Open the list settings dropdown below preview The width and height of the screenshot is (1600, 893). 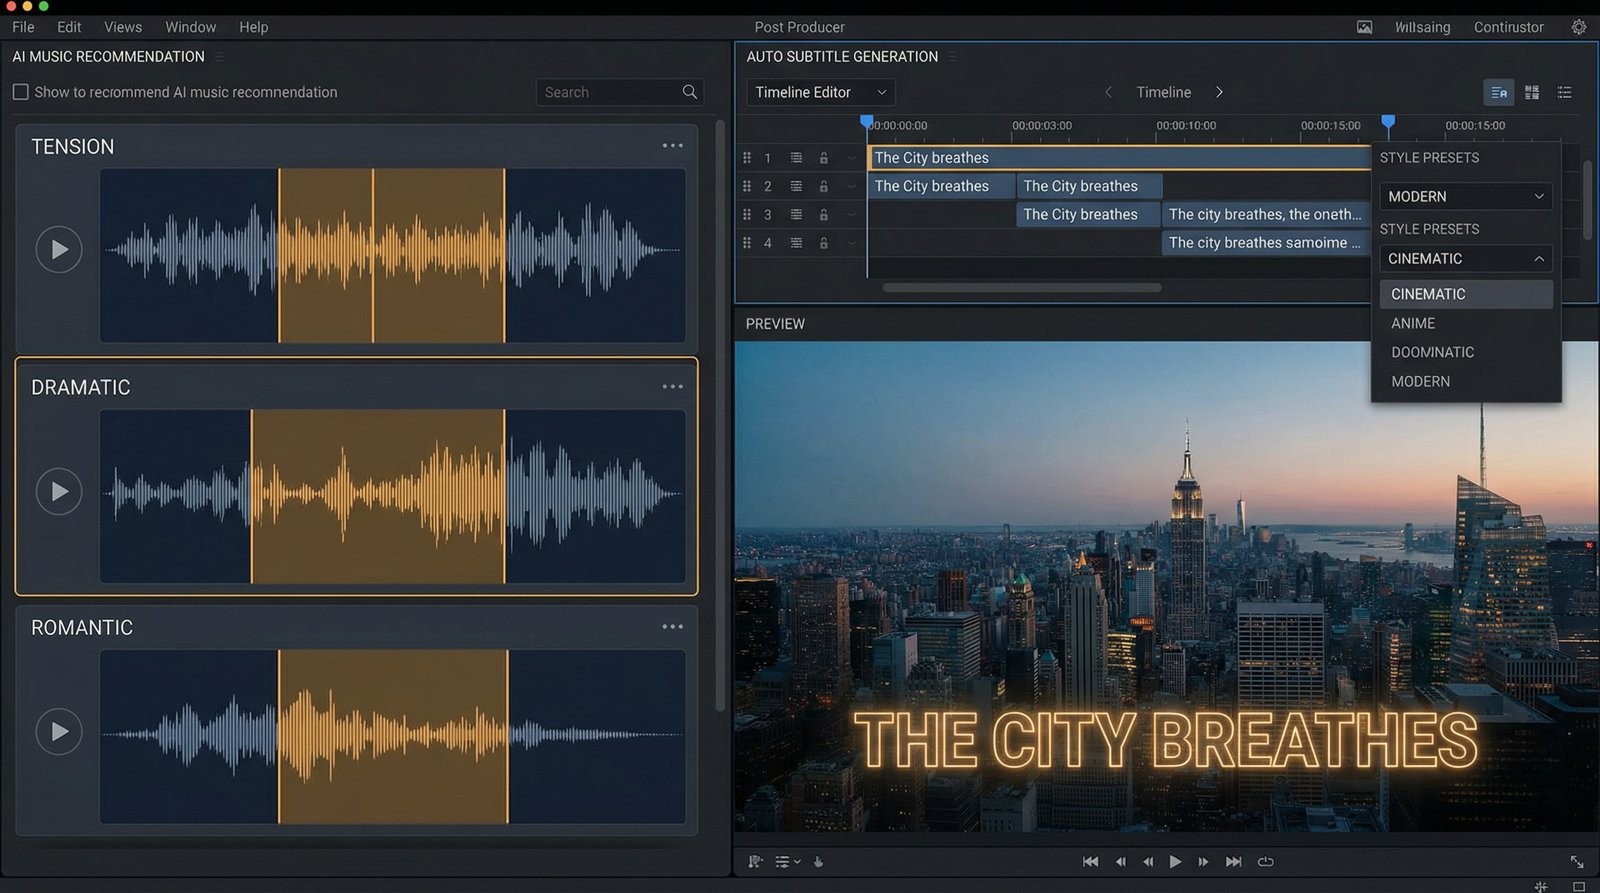(788, 862)
